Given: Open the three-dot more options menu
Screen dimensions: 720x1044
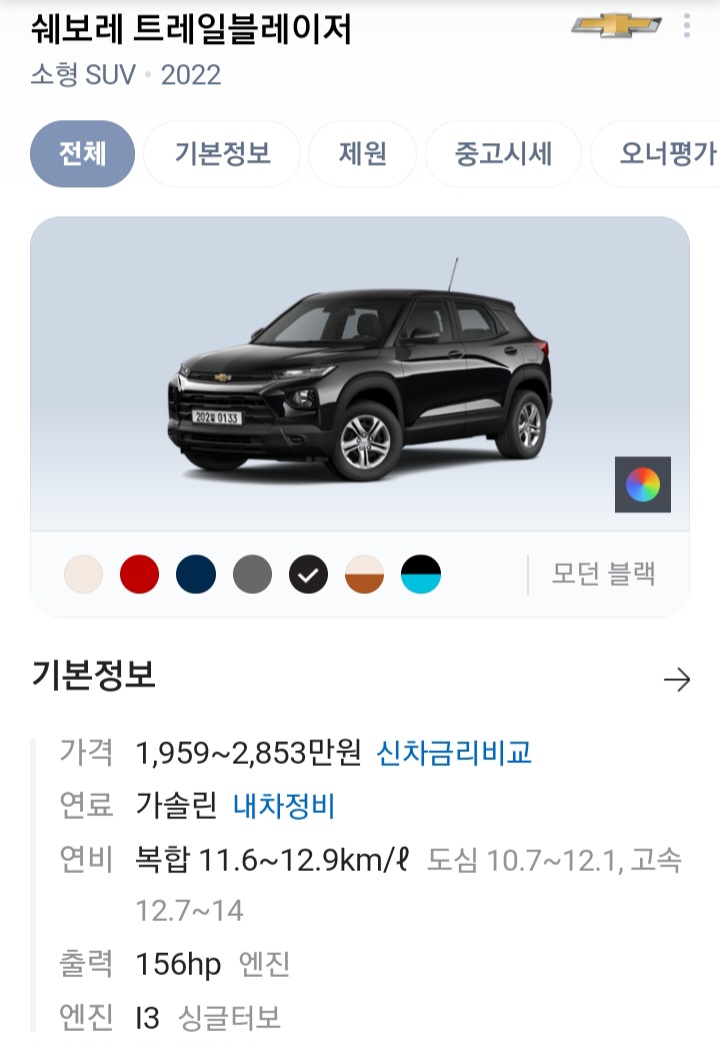Looking at the screenshot, I should pyautogui.click(x=687, y=27).
